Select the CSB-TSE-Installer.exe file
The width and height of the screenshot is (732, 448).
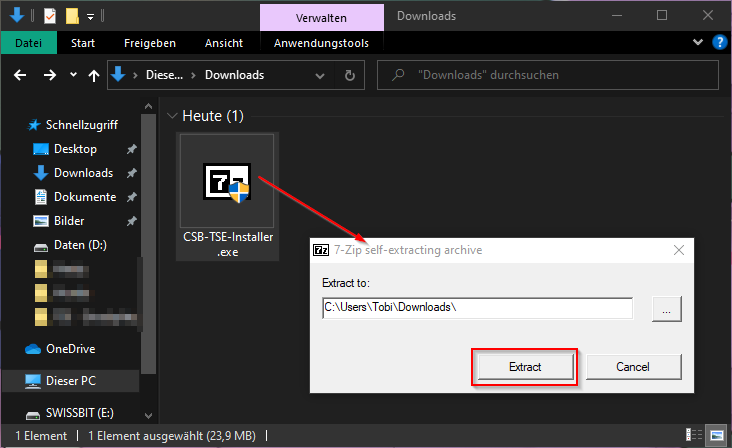point(227,196)
